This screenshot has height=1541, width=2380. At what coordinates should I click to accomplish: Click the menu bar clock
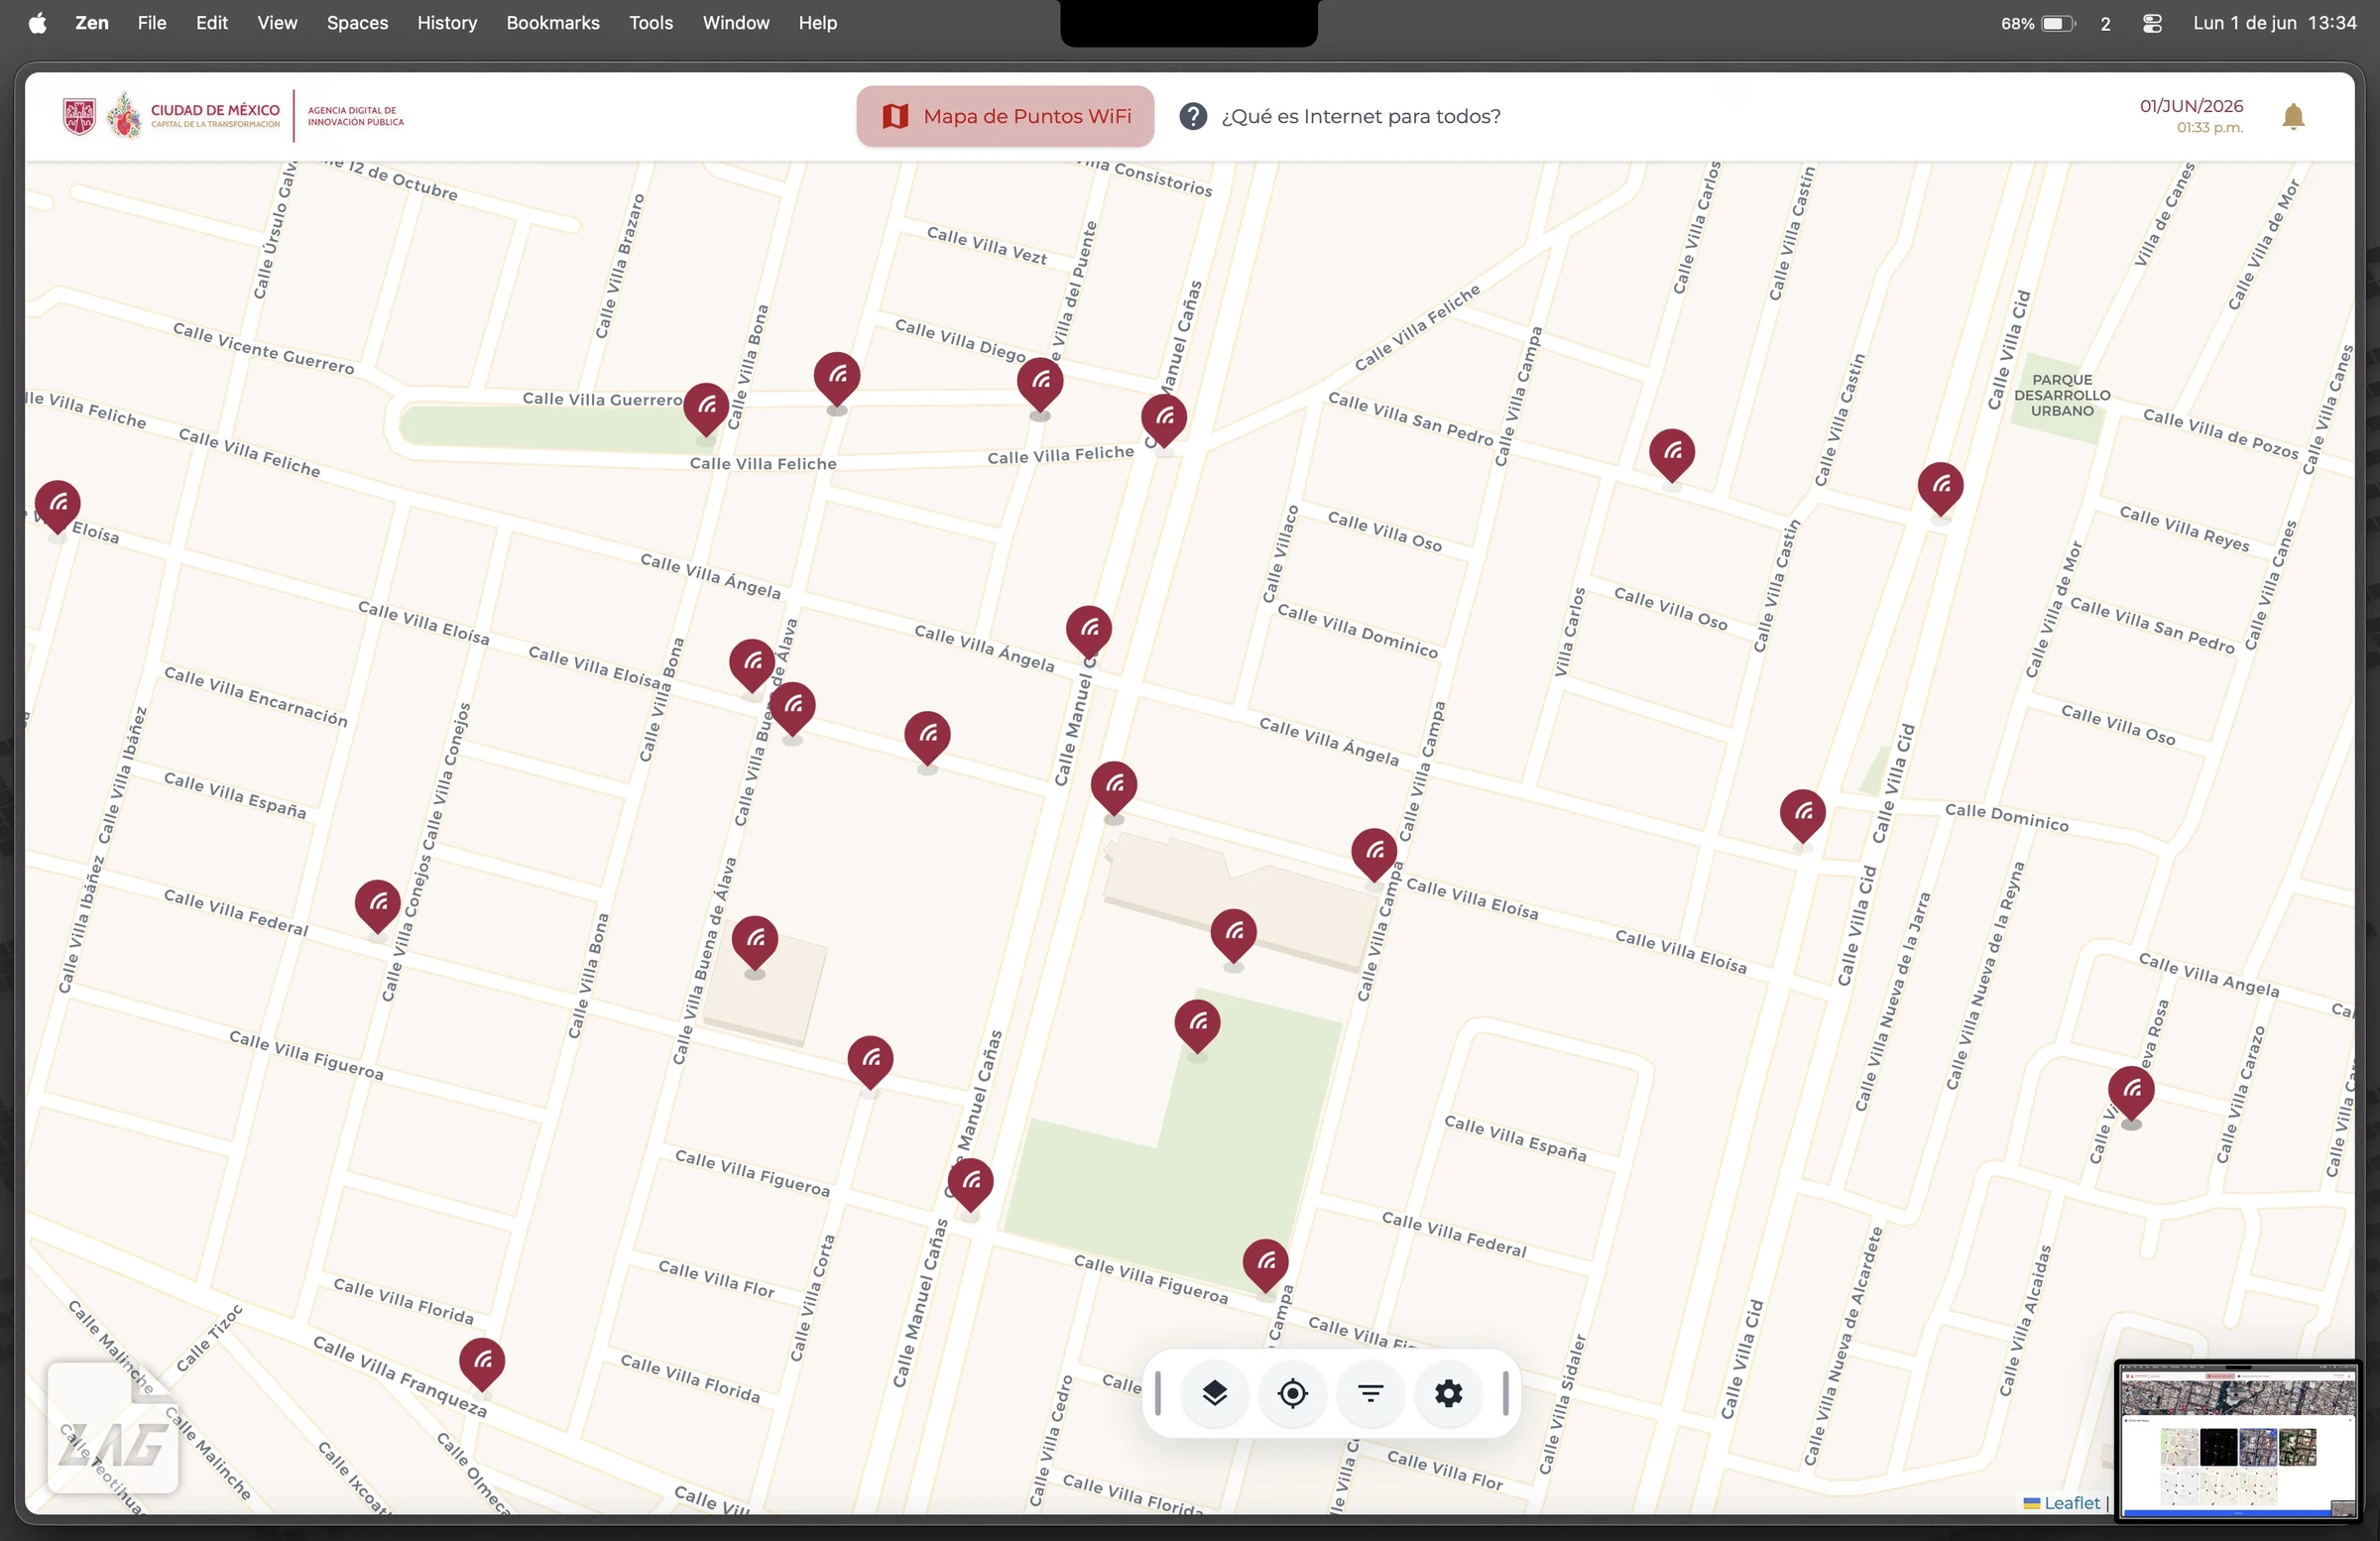pos(2275,22)
